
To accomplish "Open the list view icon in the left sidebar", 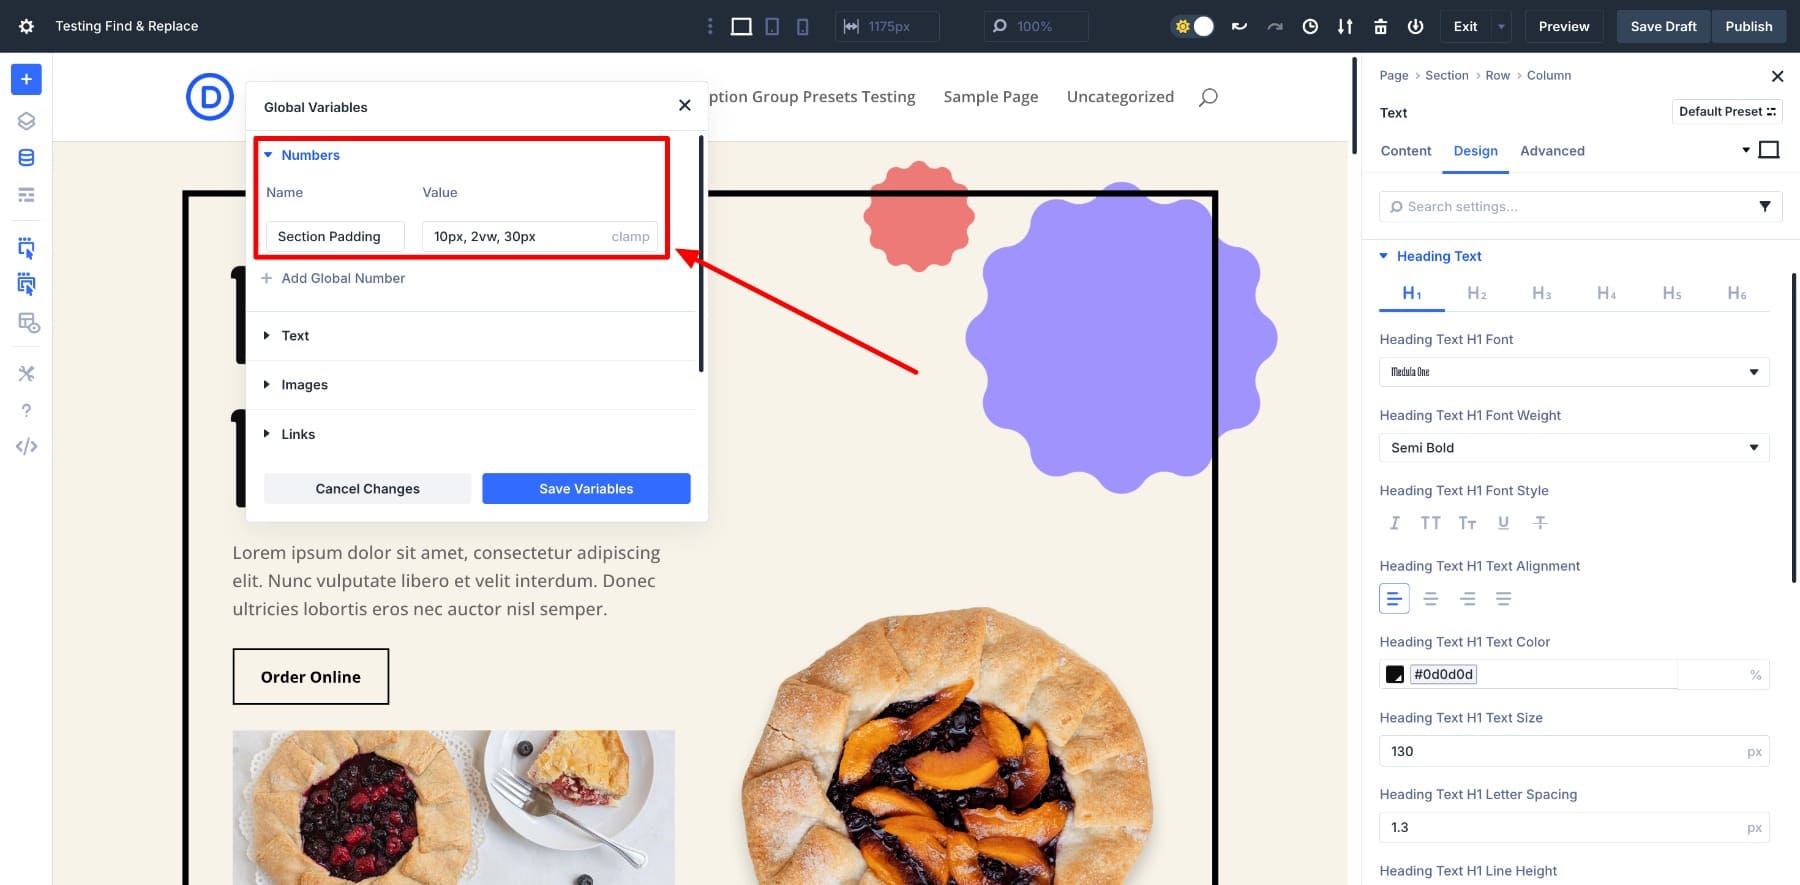I will [x=26, y=194].
